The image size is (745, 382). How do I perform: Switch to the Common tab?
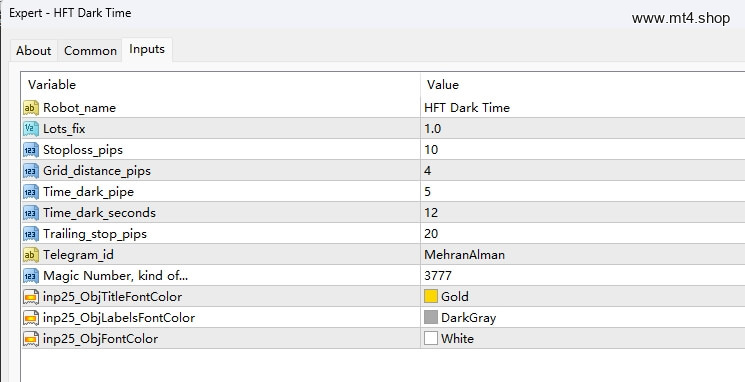[x=90, y=50]
